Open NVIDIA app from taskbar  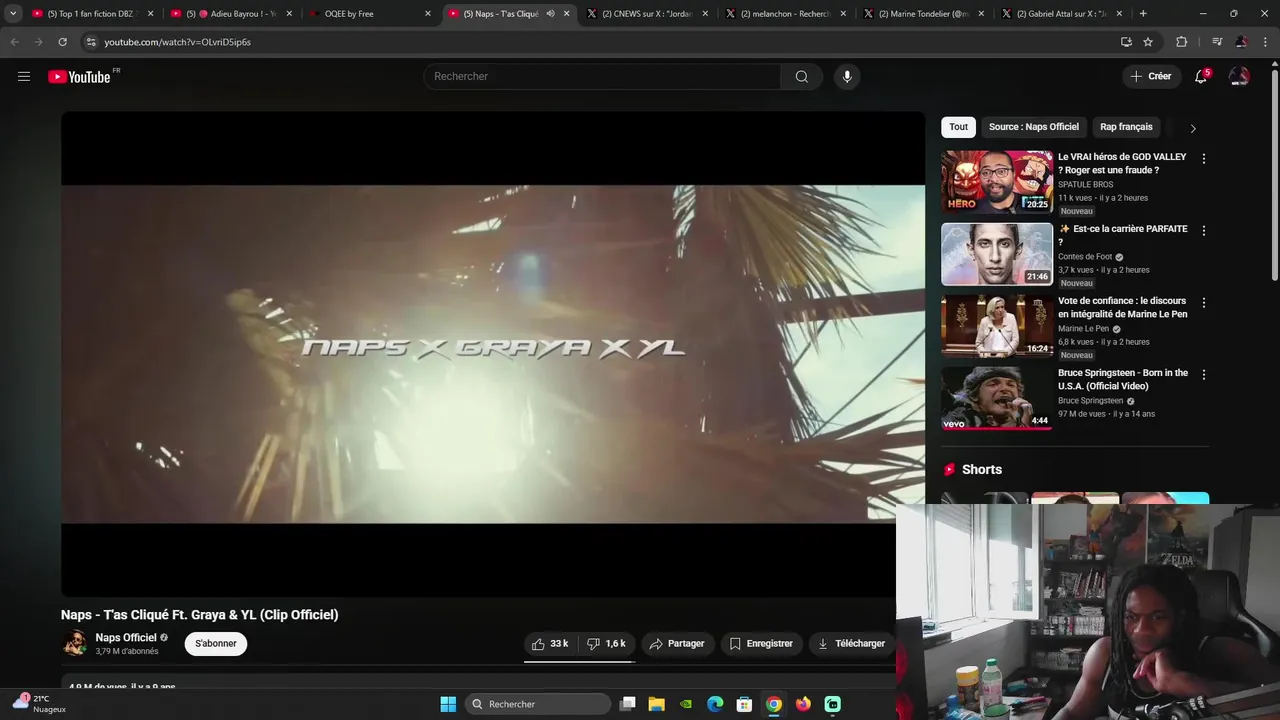686,704
